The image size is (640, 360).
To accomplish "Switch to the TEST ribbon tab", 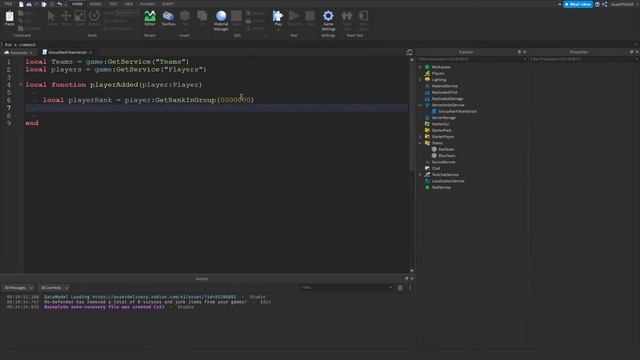I will click(113, 4).
